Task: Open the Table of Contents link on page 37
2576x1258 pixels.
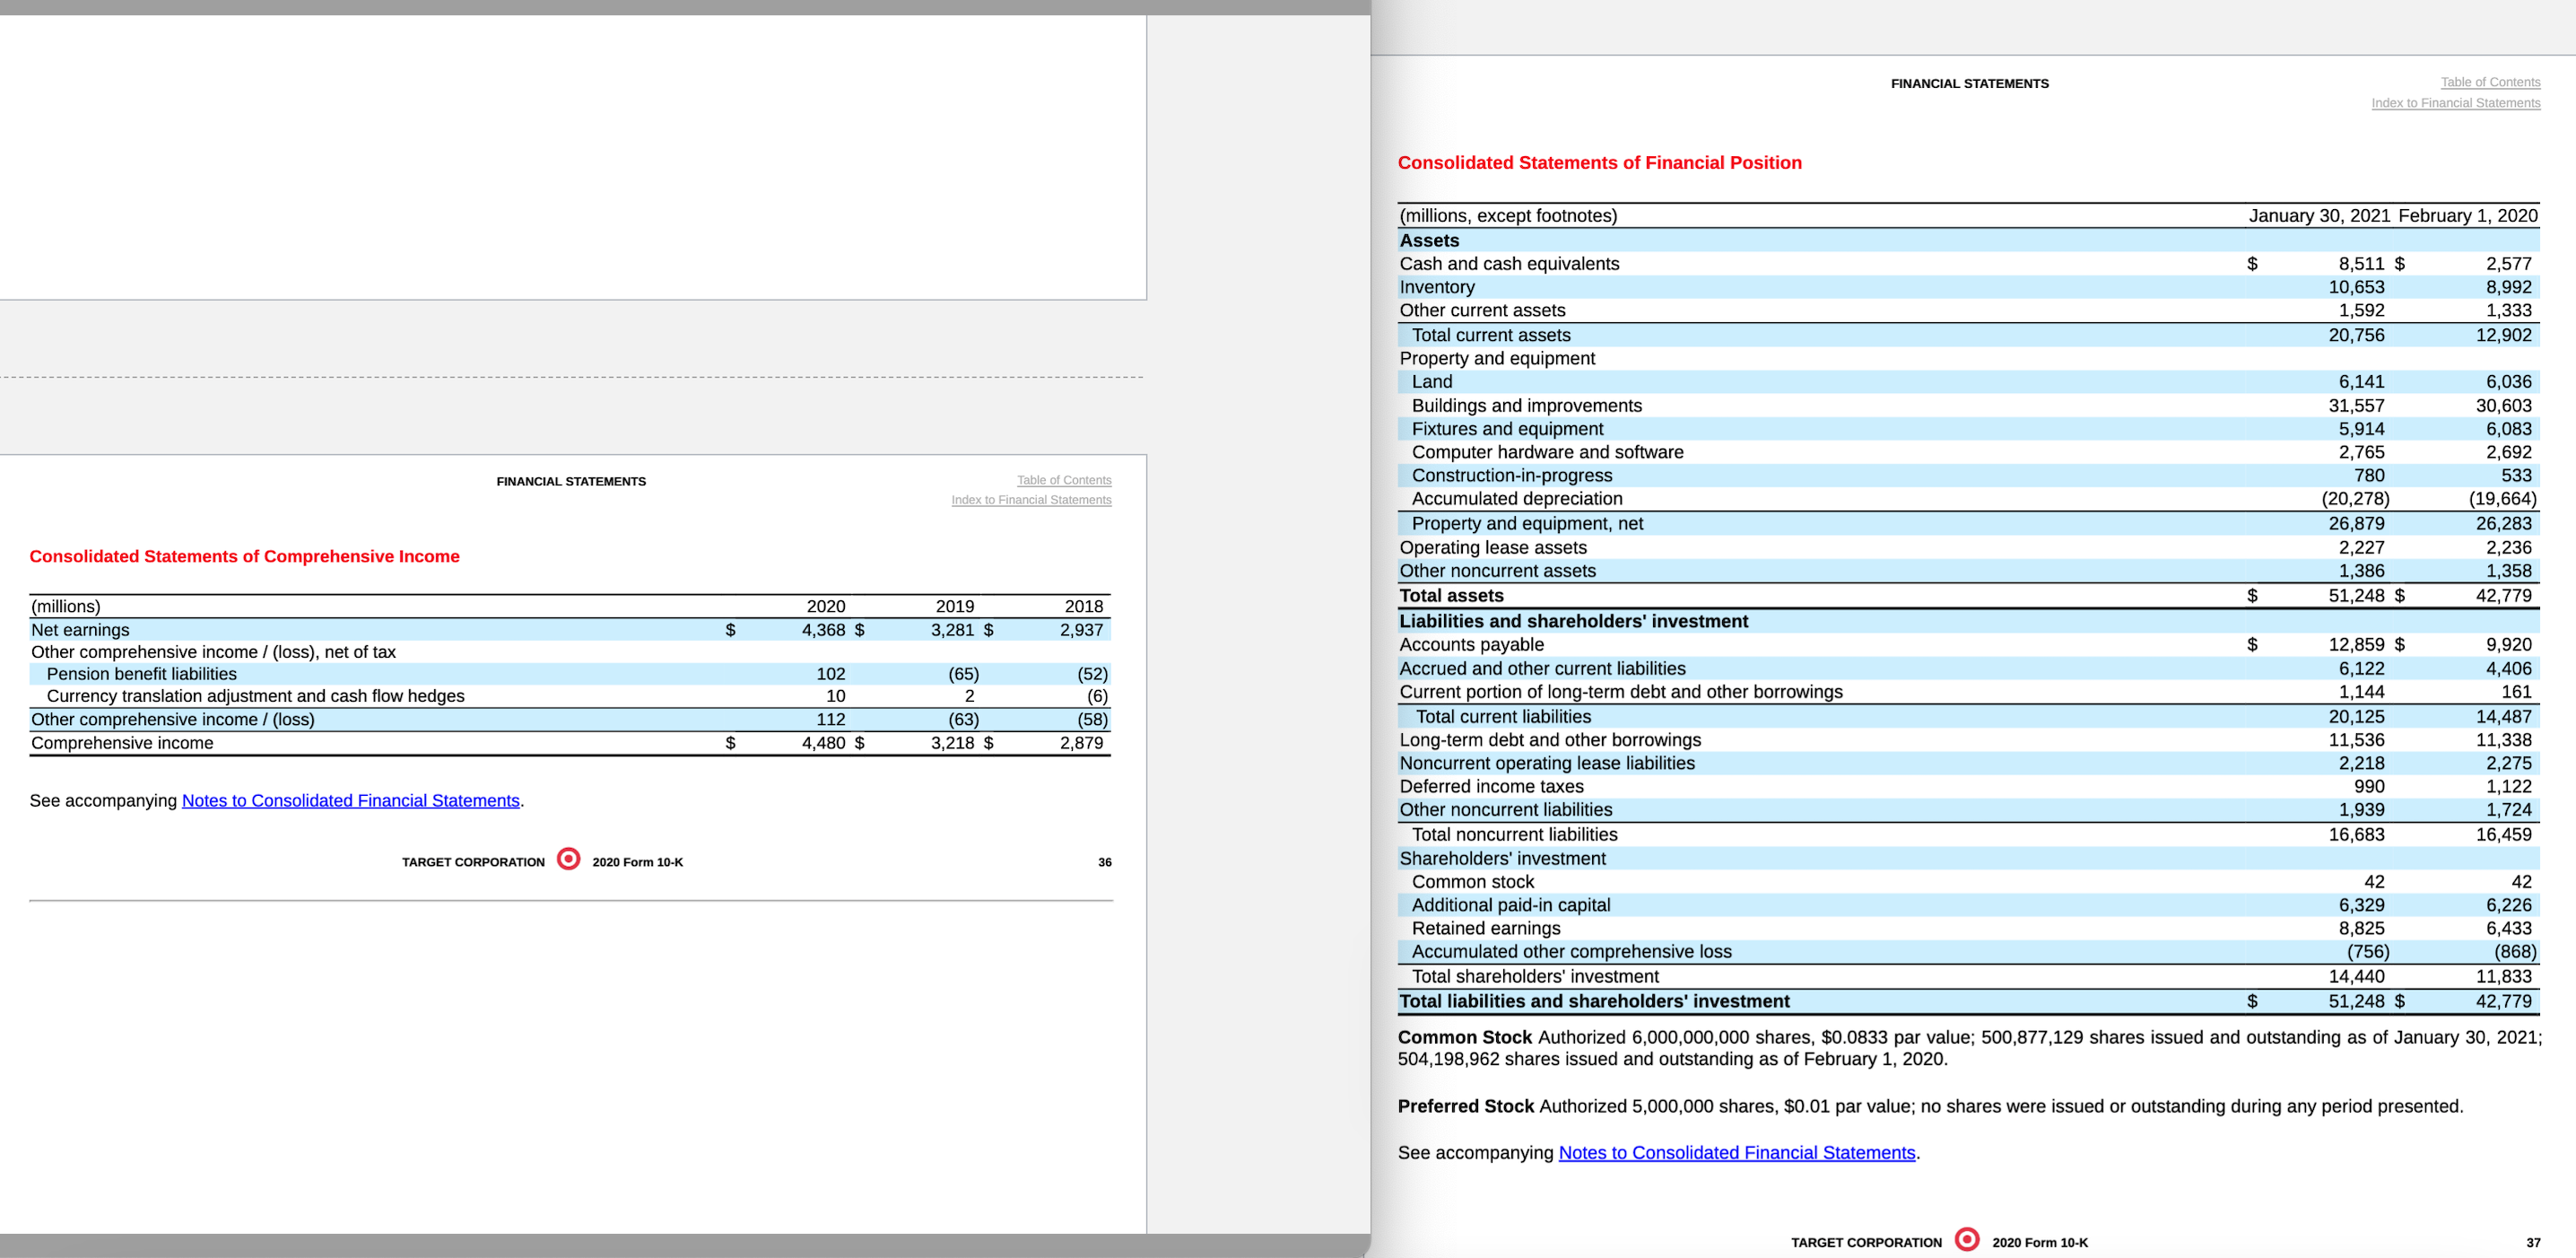Action: 2490,82
